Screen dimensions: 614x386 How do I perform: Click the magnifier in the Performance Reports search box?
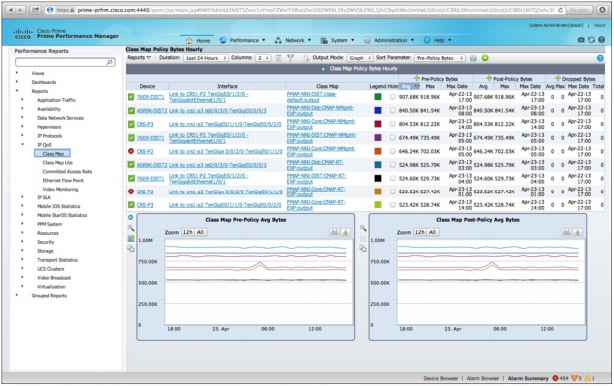click(109, 62)
